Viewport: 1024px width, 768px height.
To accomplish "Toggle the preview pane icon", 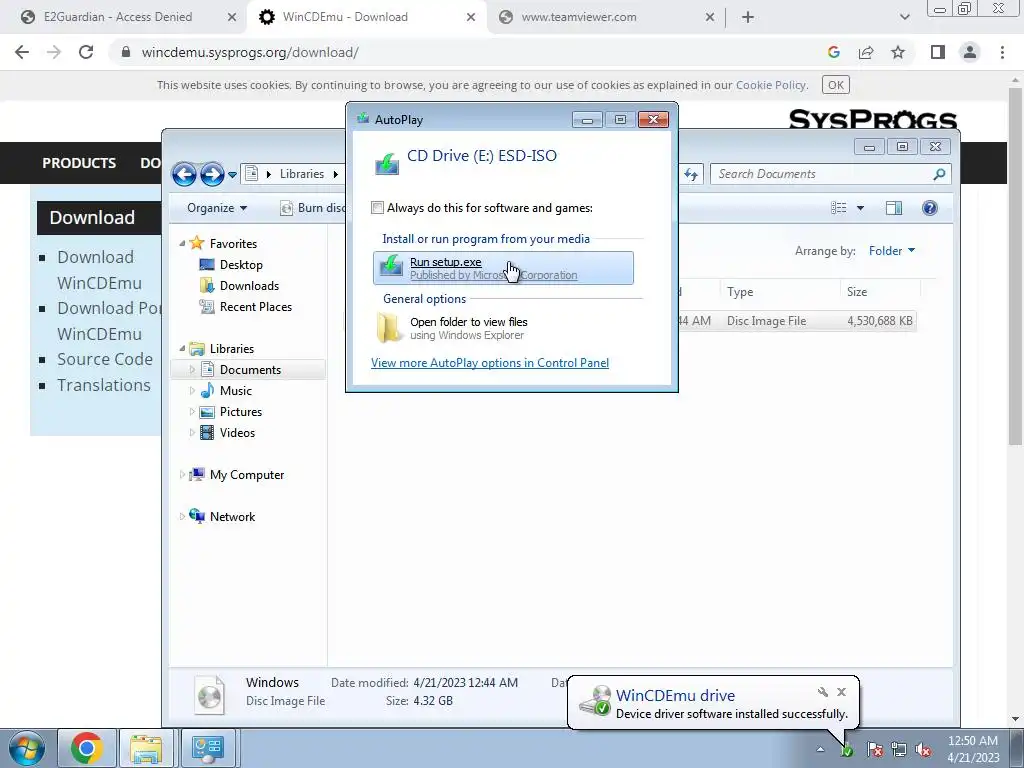I will point(893,208).
